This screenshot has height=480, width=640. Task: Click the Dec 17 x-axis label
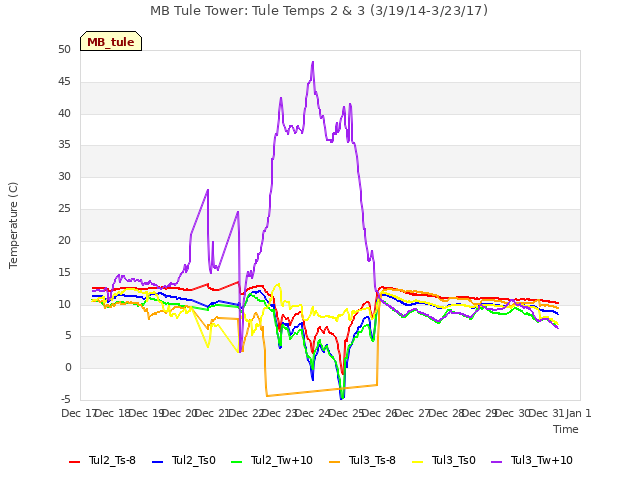(78, 413)
